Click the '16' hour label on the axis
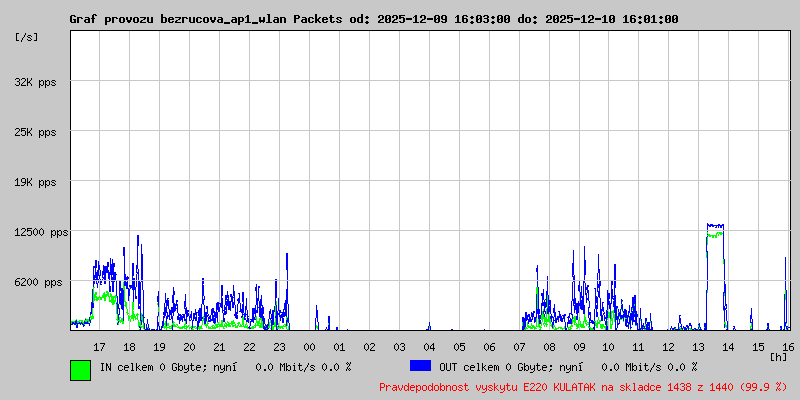This screenshot has height=400, width=800. pyautogui.click(x=788, y=347)
